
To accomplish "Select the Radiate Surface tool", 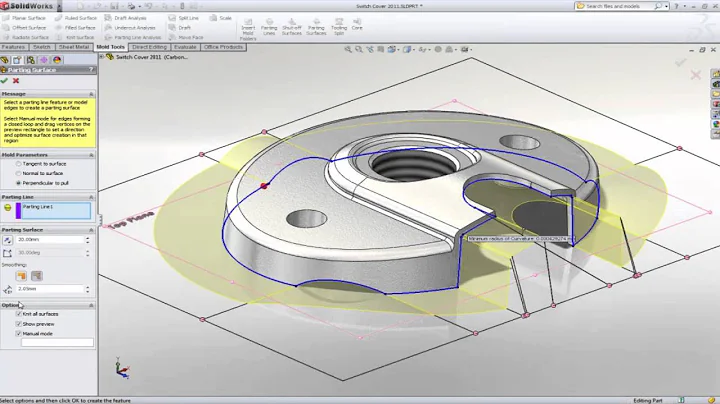I will [25, 37].
